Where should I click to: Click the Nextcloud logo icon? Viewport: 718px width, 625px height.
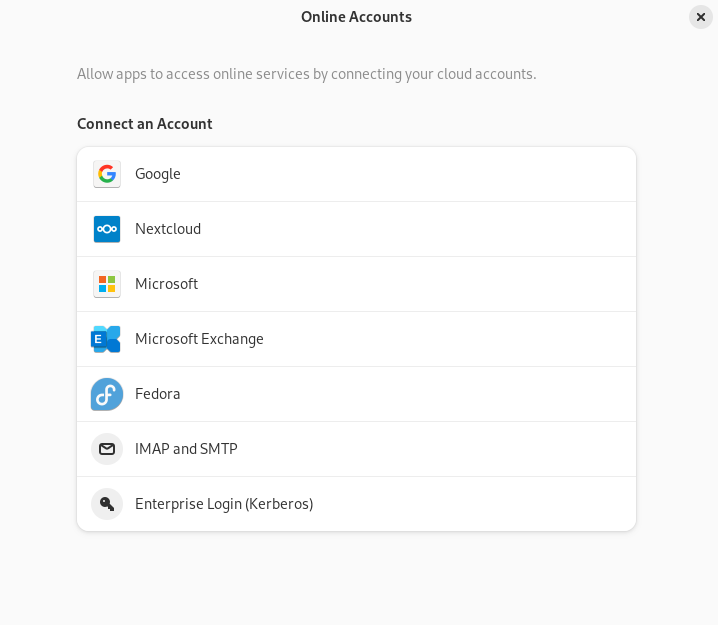(x=107, y=229)
